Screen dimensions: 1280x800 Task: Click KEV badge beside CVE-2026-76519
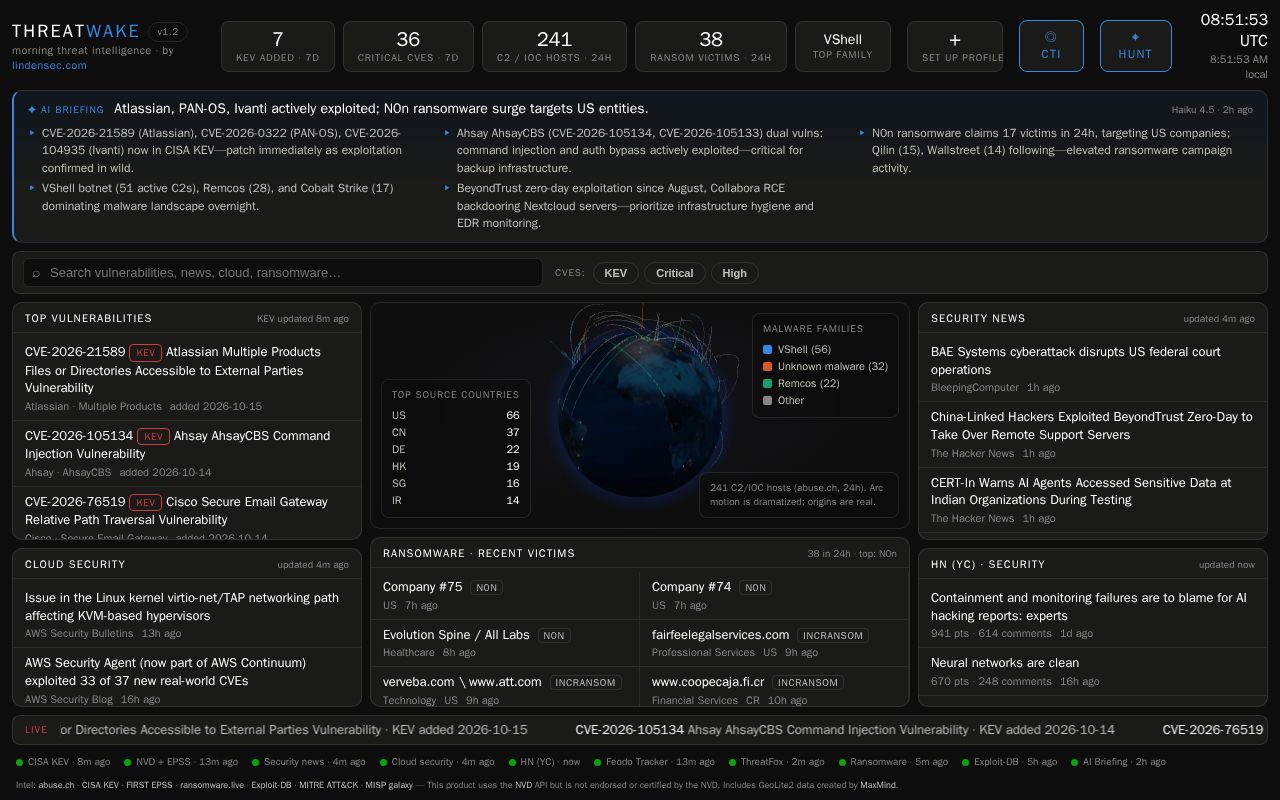145,502
